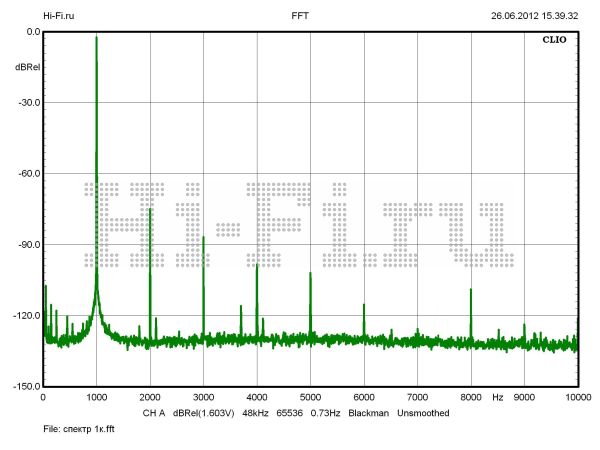Click the CLIO logo in the graph corner
This screenshot has width=600, height=450.
pos(555,41)
